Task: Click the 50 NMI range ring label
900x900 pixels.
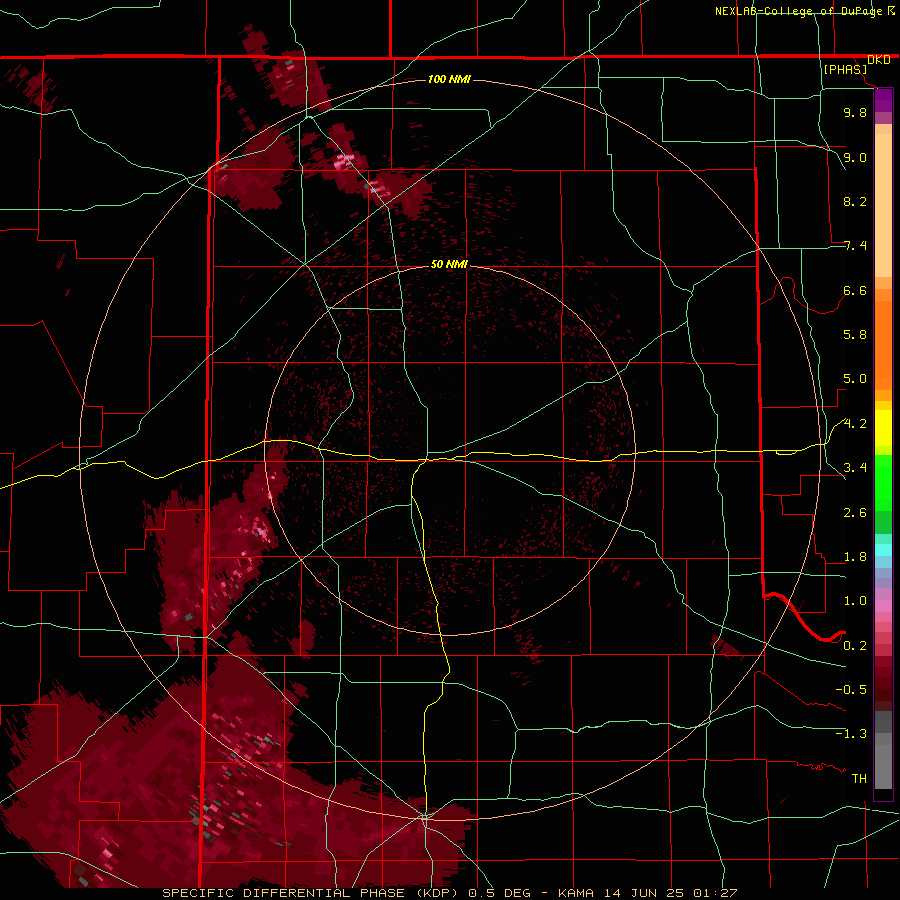Action: pos(449,264)
